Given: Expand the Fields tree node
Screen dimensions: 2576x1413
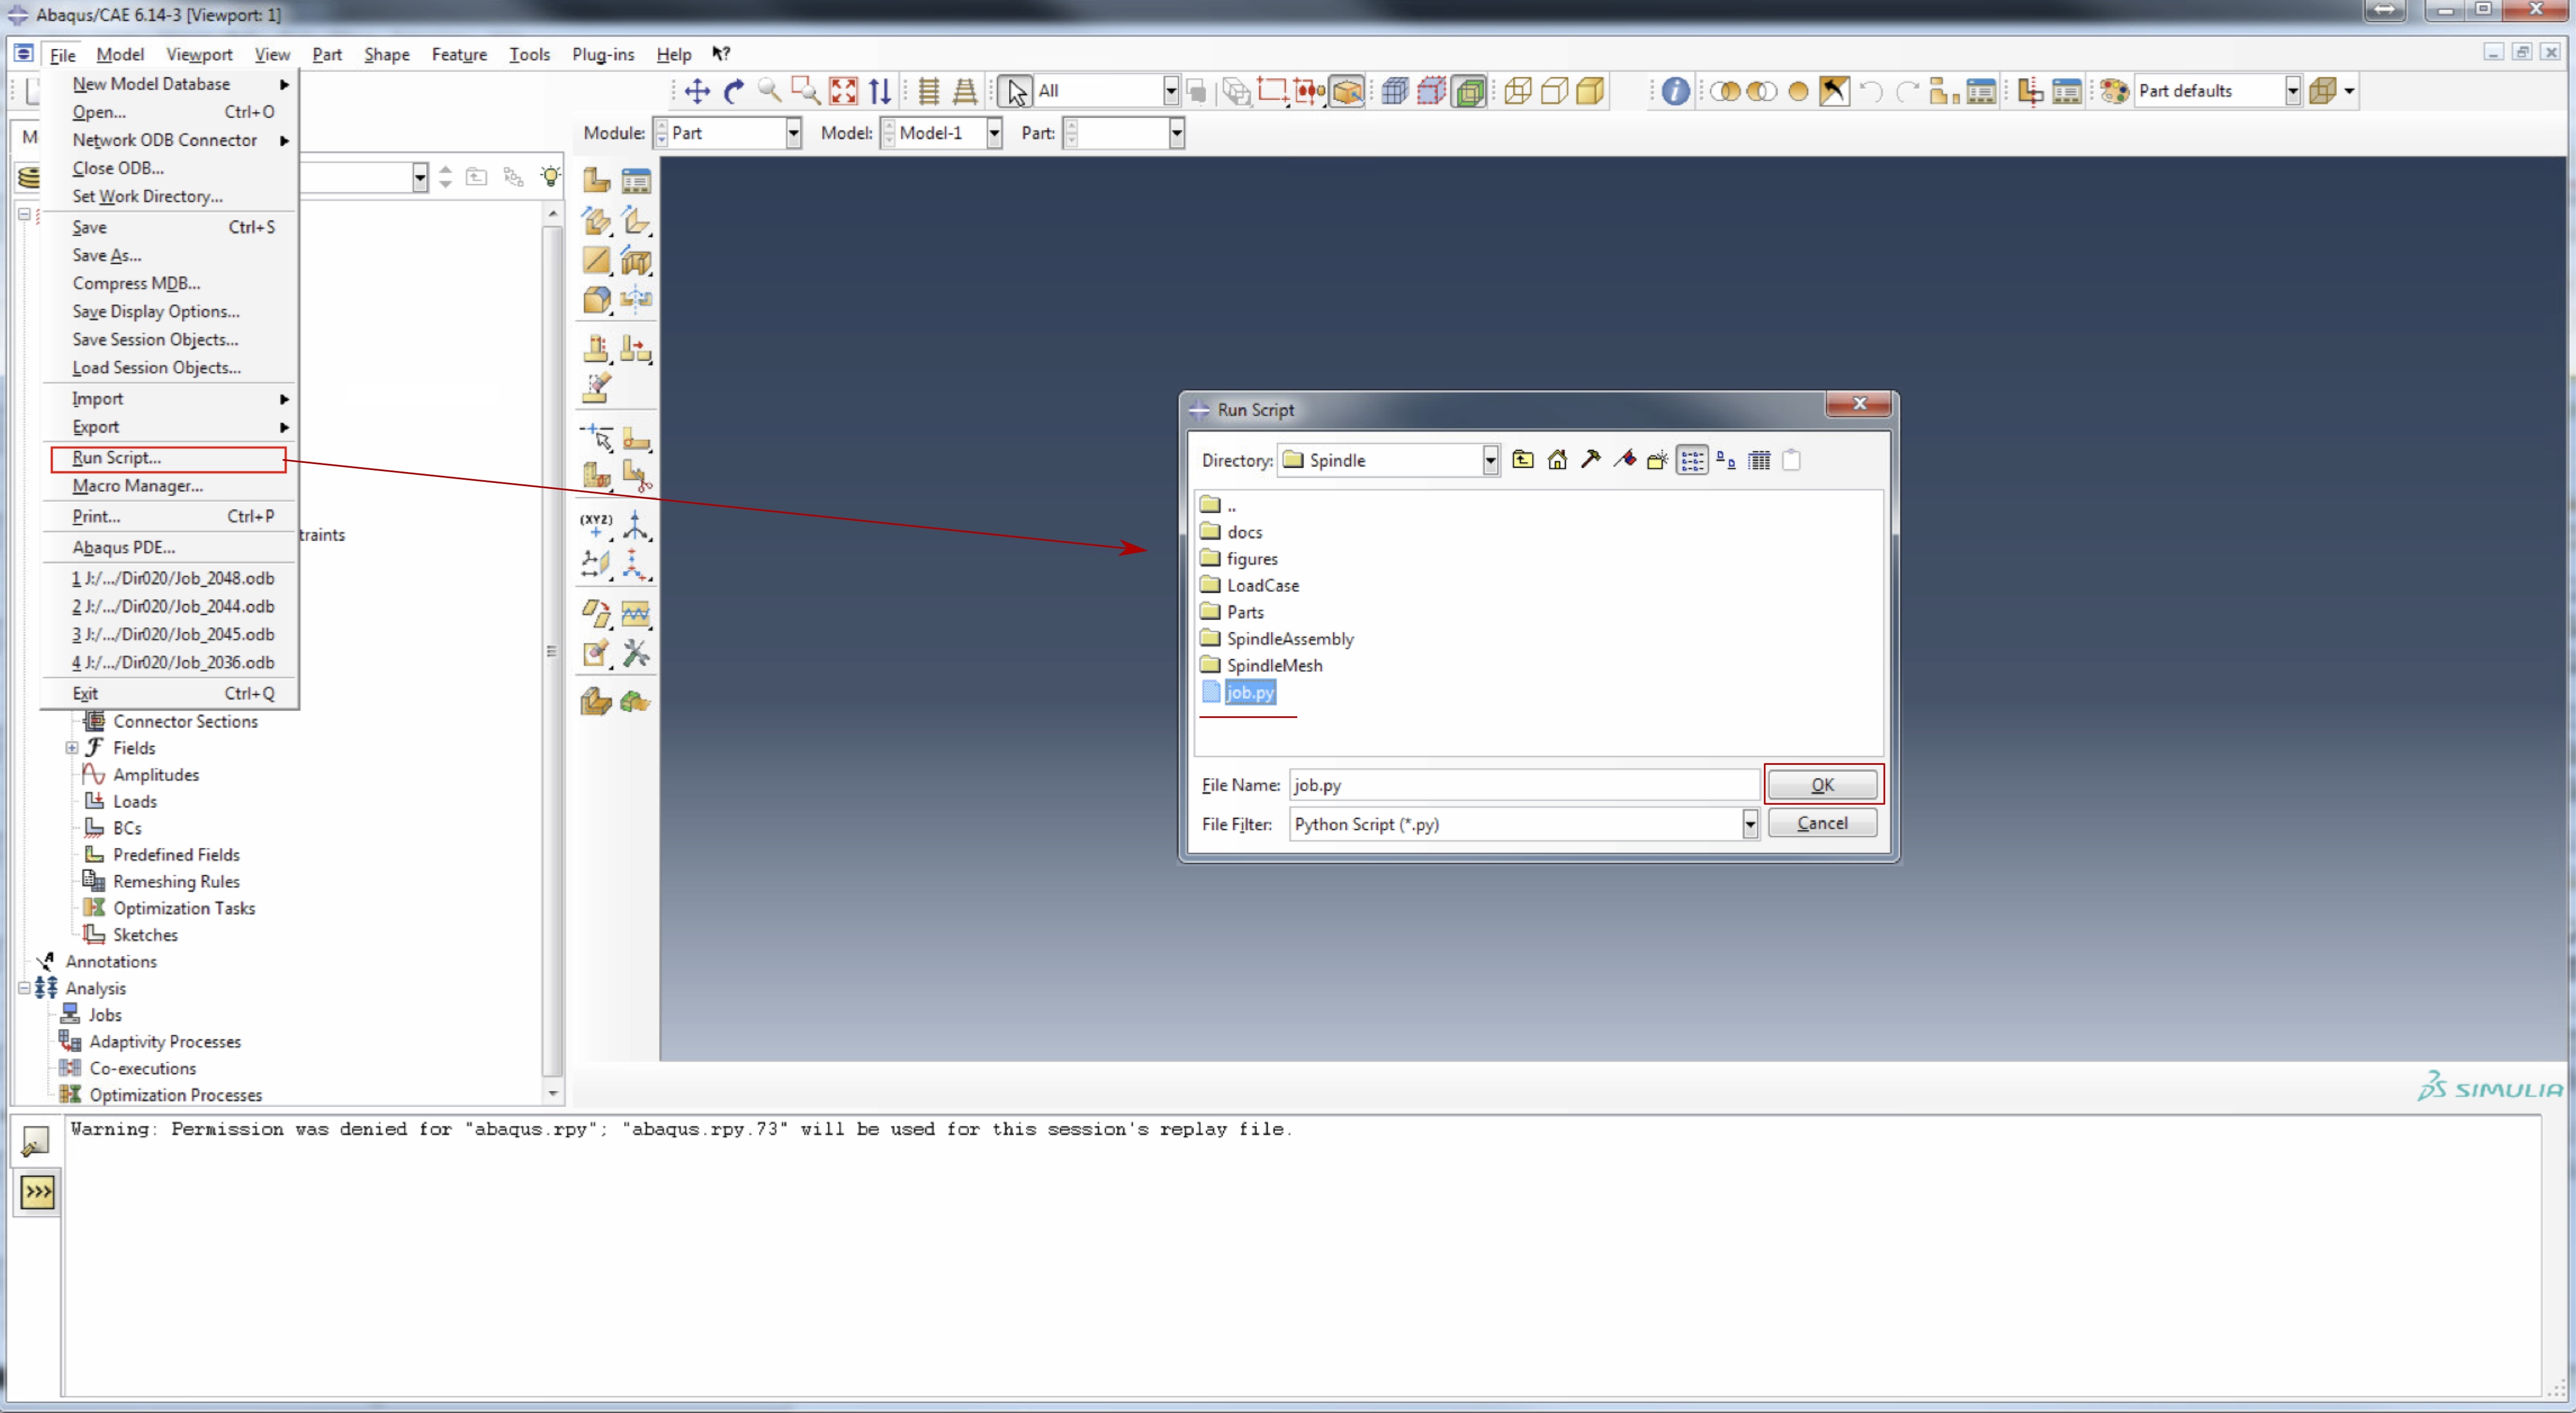Looking at the screenshot, I should click(71, 748).
